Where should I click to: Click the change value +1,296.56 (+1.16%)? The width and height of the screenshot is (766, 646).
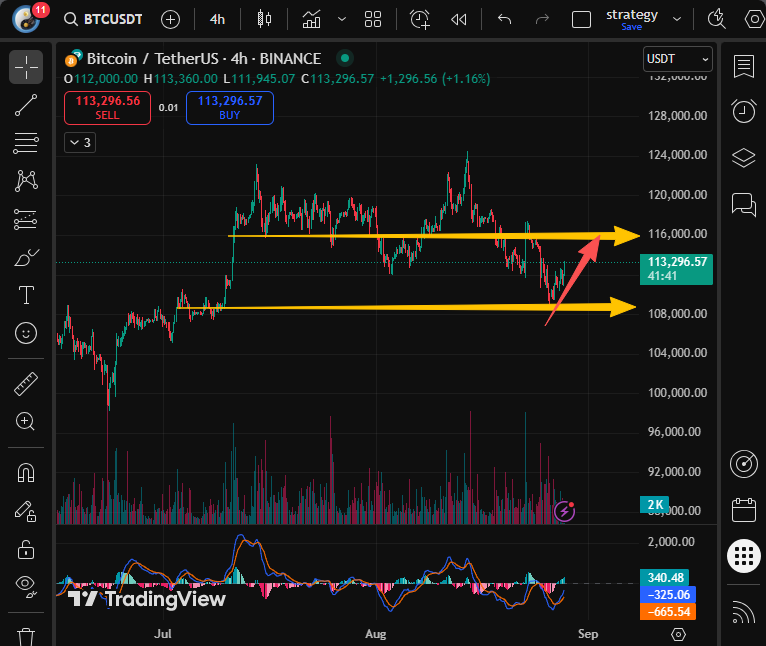[x=435, y=79]
